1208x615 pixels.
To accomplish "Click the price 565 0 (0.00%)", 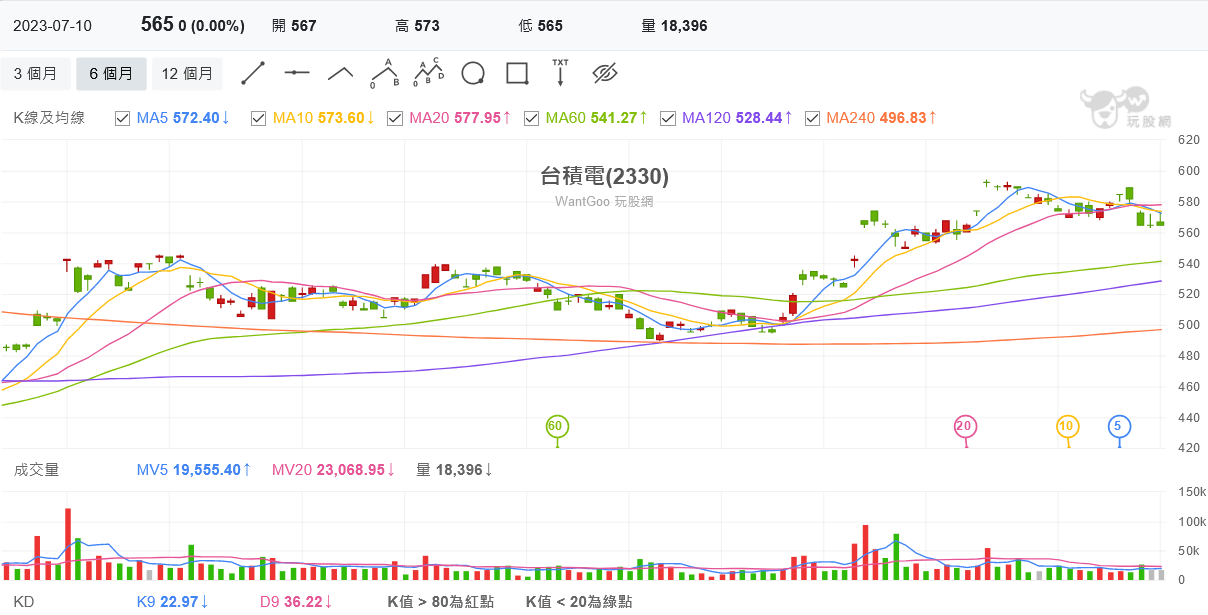I will [193, 25].
